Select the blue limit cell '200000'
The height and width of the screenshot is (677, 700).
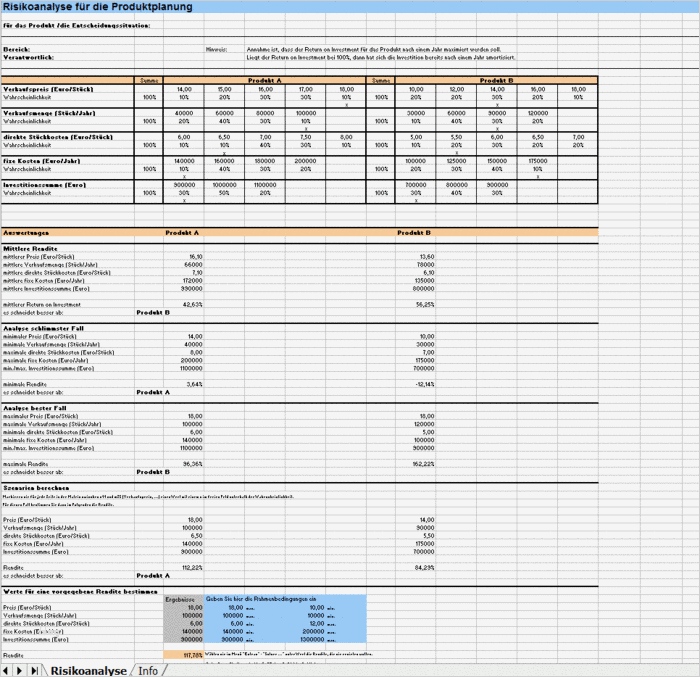[313, 631]
